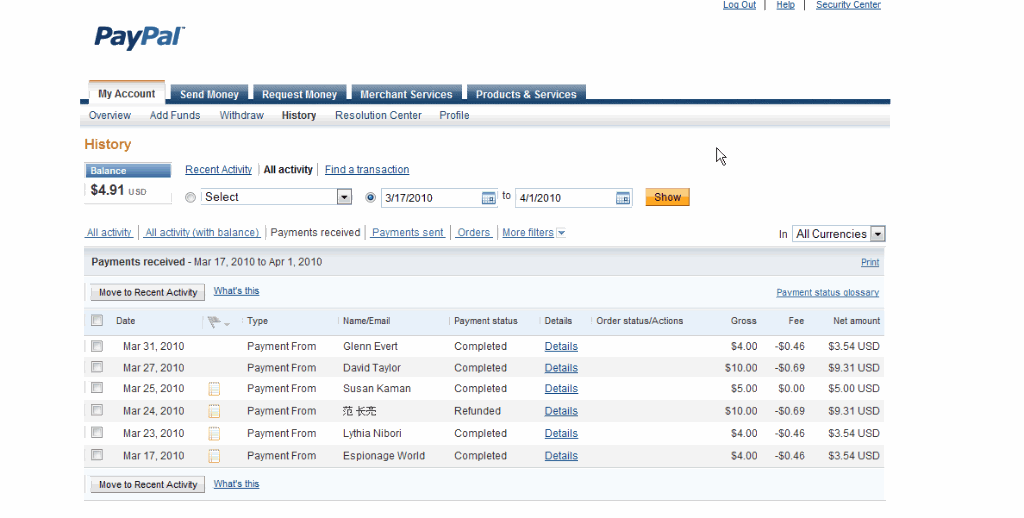Open the Payment status glossary link
1024x518 pixels.
point(827,293)
